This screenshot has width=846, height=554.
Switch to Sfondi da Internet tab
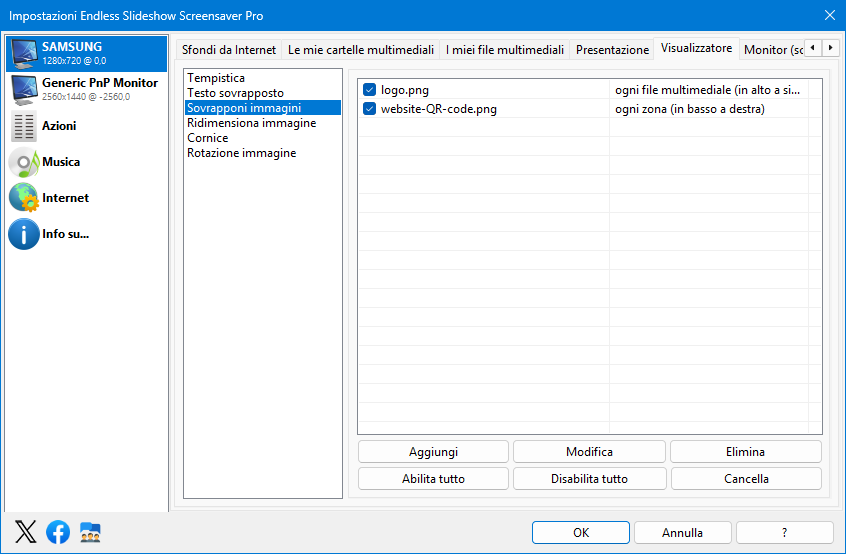tap(229, 50)
